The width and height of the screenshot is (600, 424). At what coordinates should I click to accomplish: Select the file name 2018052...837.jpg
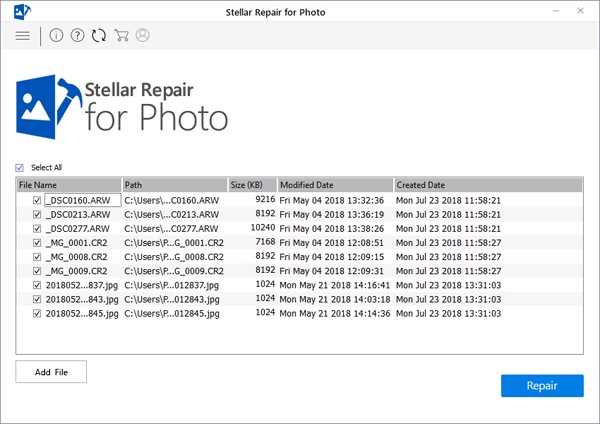(82, 285)
